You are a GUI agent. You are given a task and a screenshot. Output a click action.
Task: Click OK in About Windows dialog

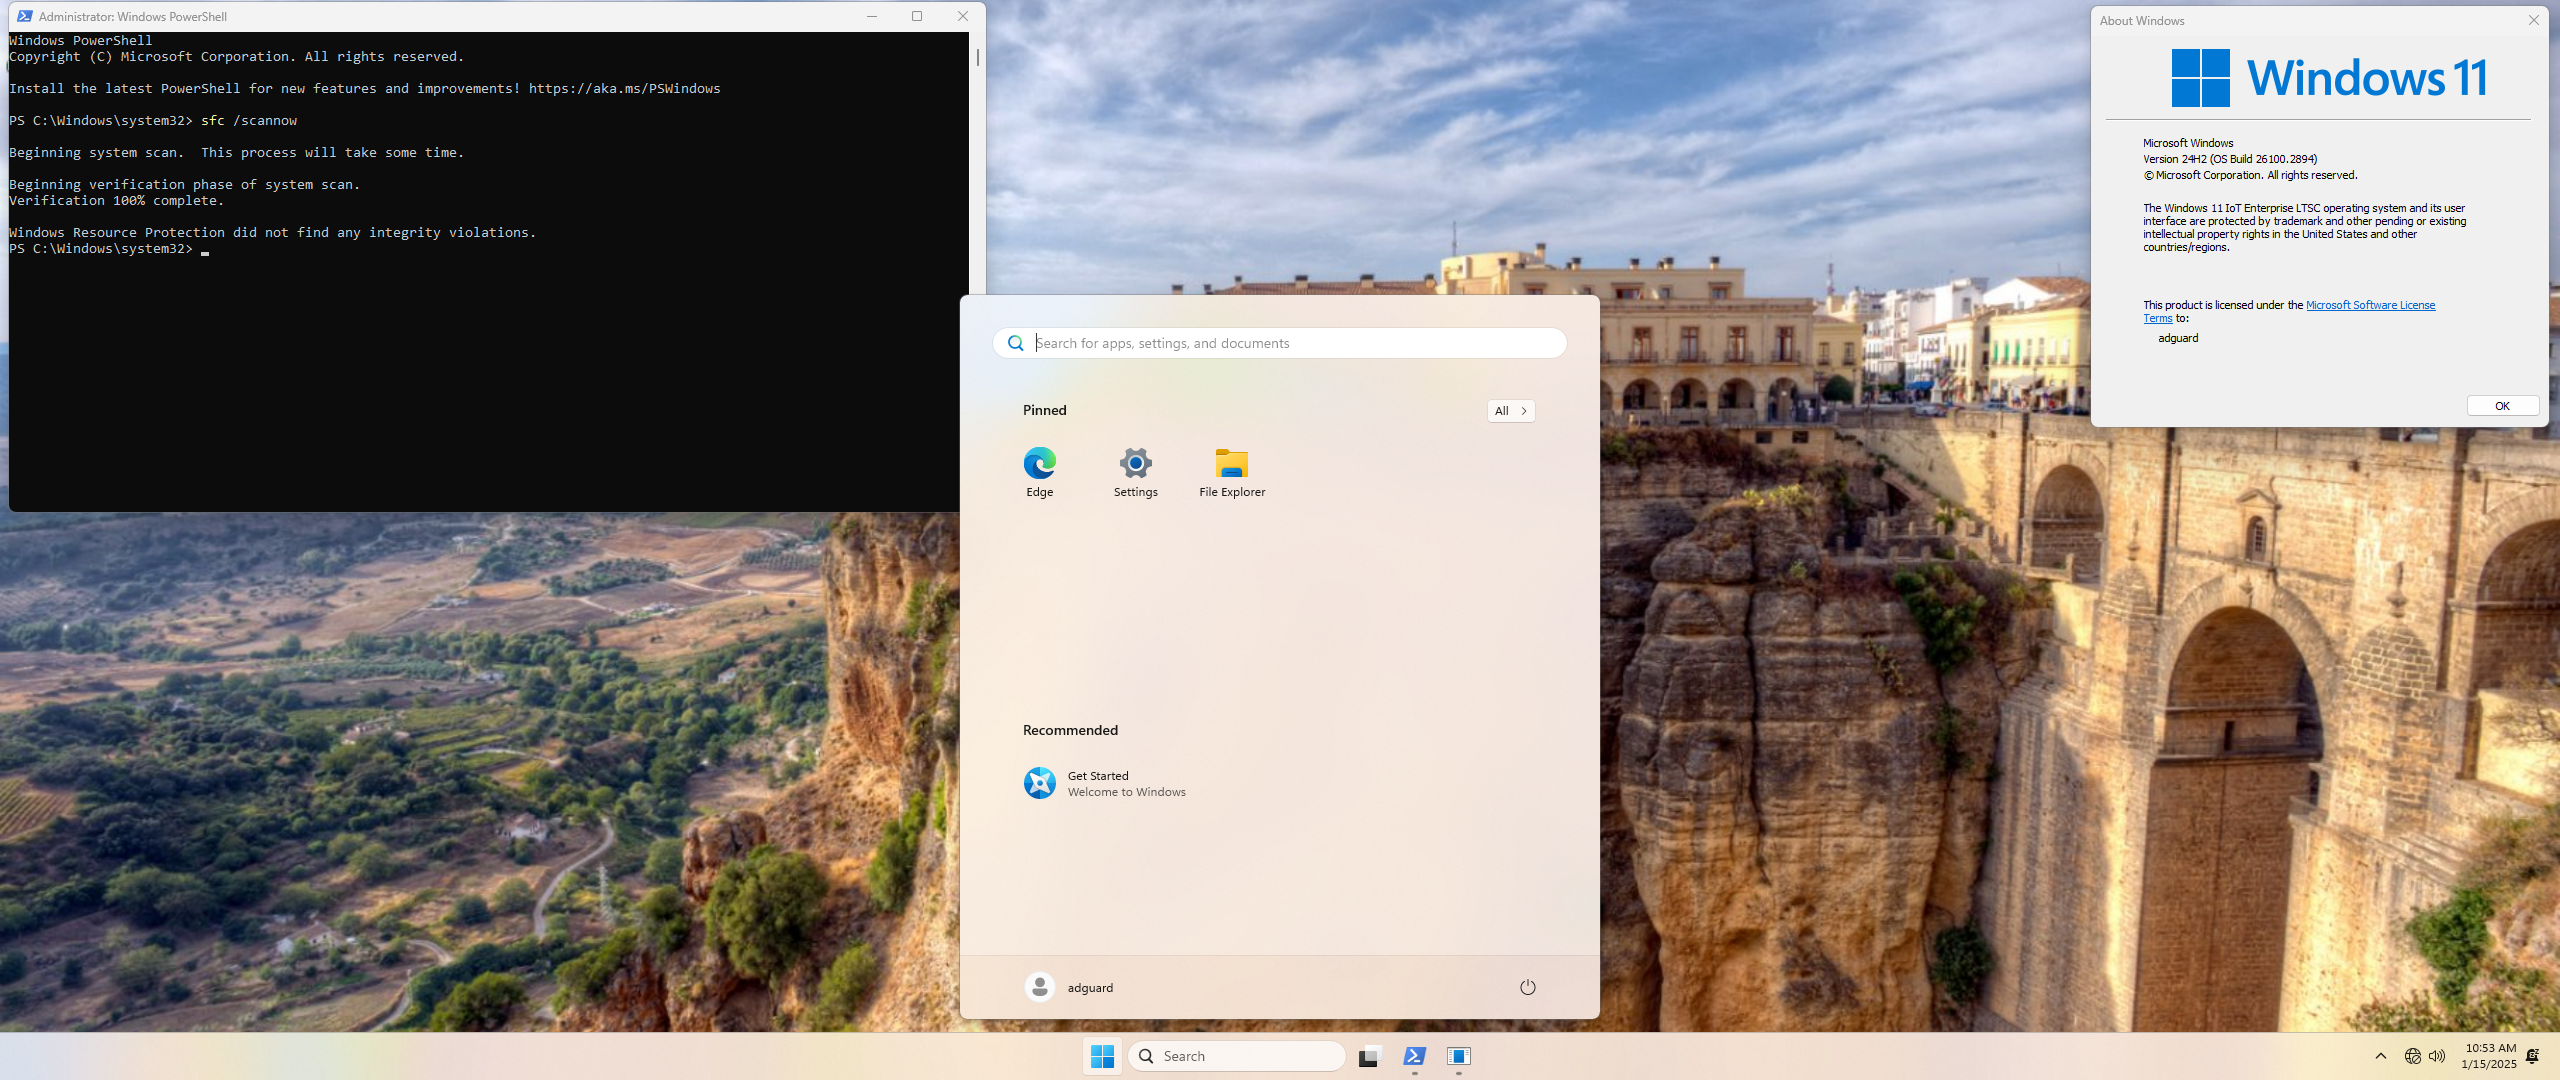[x=2502, y=406]
